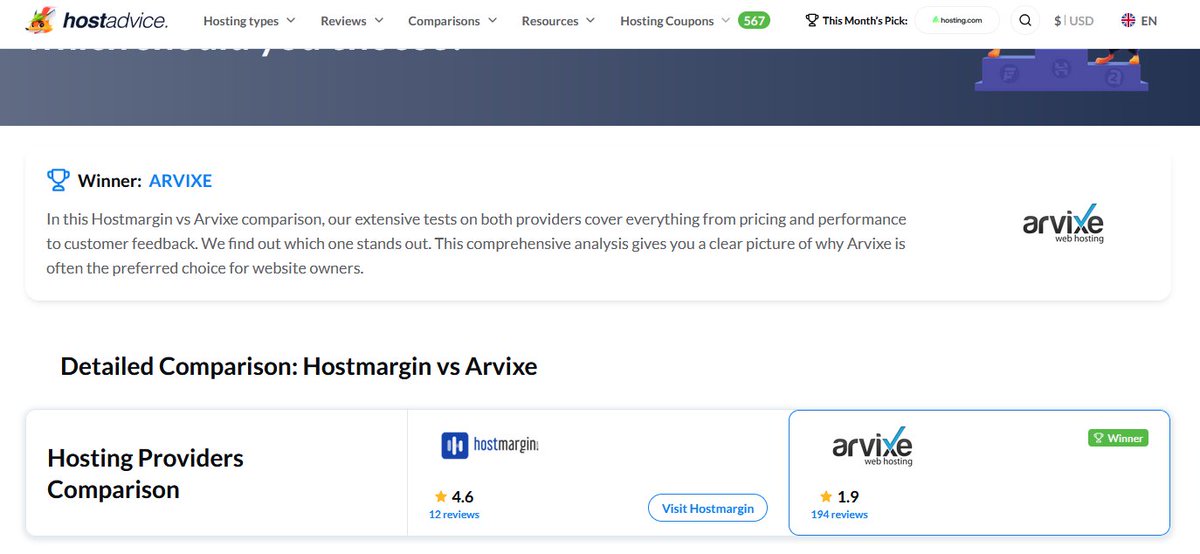Click the 1.9 rating value
This screenshot has width=1200, height=554.
pyautogui.click(x=848, y=496)
